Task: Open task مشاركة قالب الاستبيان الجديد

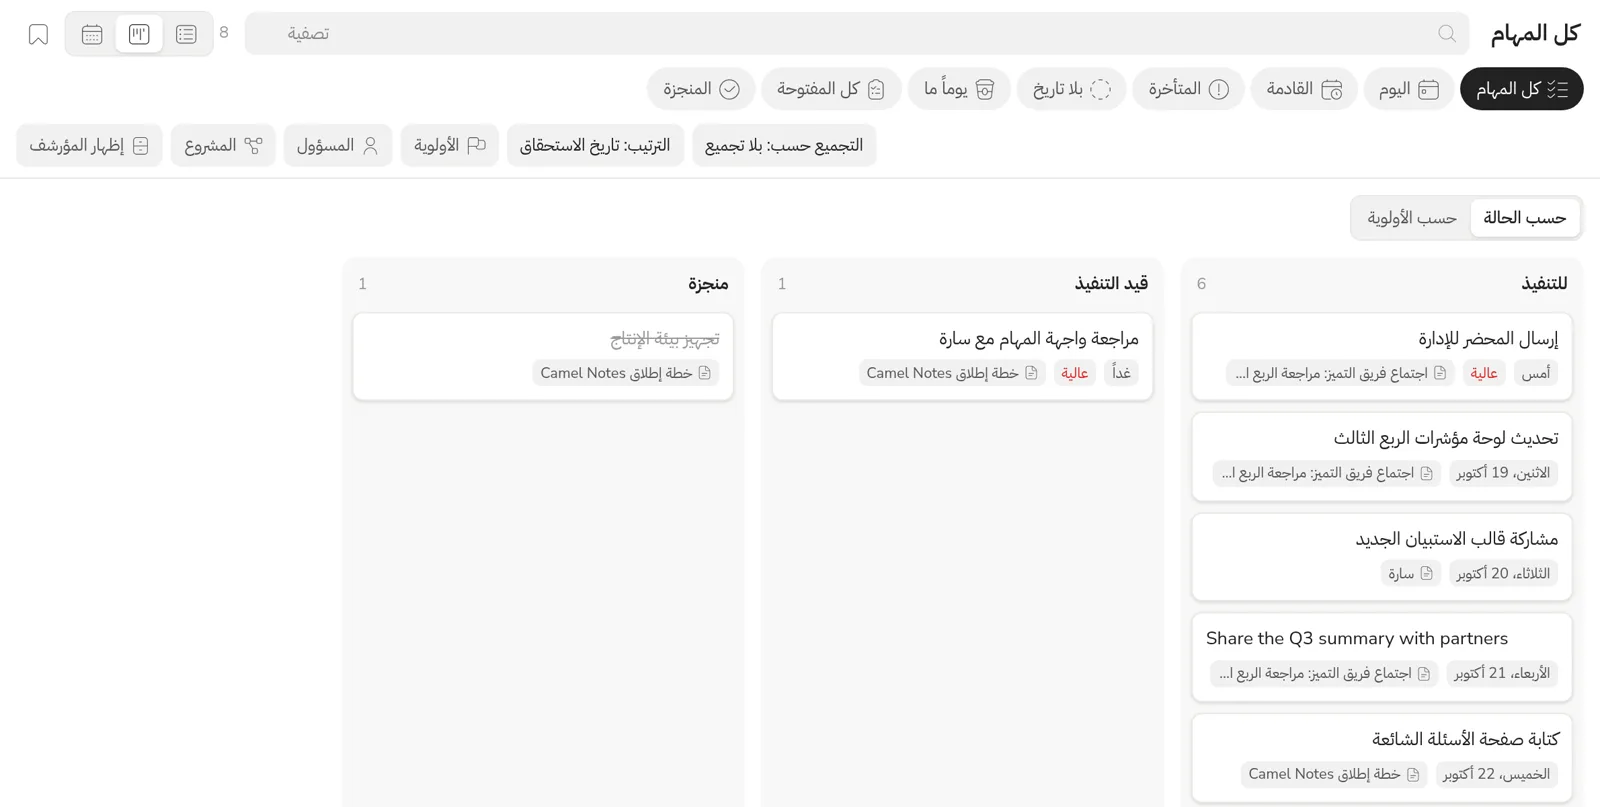Action: [1382, 557]
